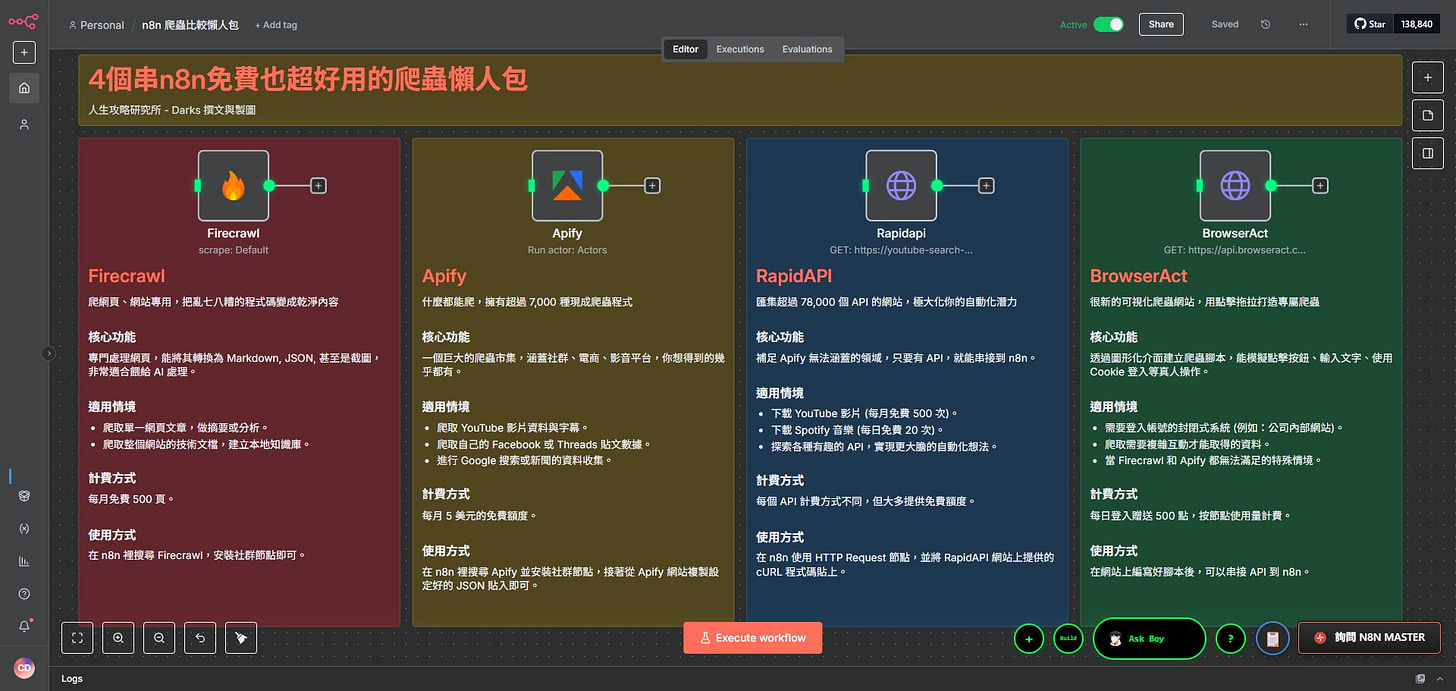
Task: Select the BrowserAct globe node
Action: tap(1235, 185)
